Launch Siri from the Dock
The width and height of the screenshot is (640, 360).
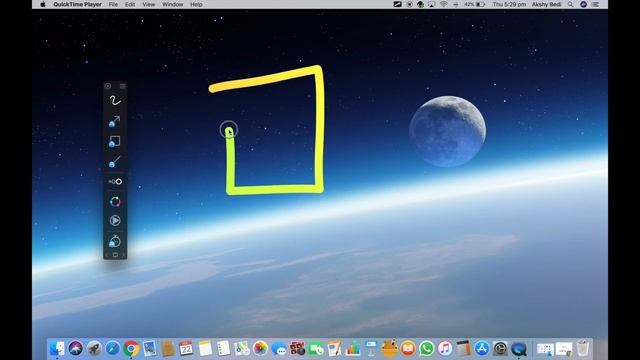76,349
